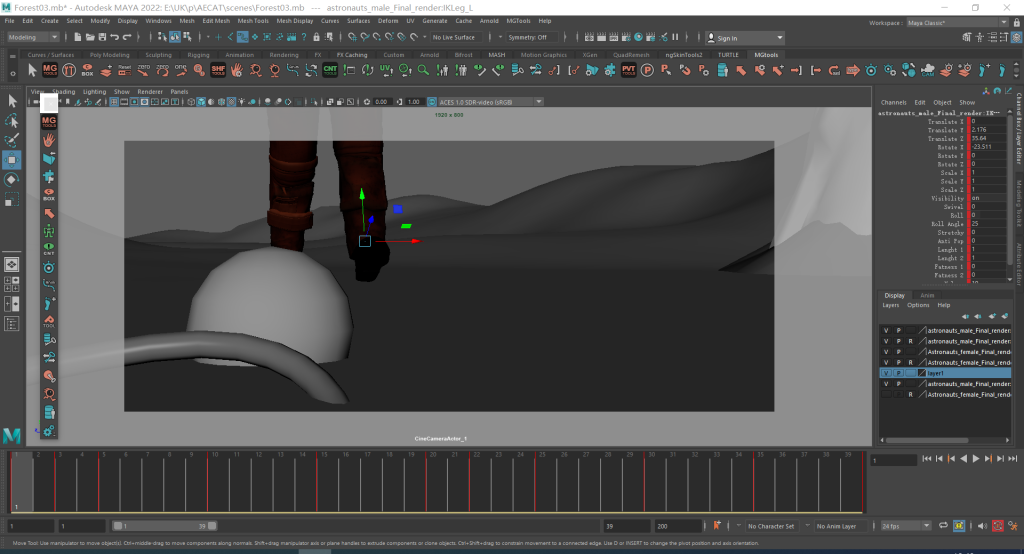The height and width of the screenshot is (554, 1024).
Task: Click the set key icon in the range bar
Action: pos(717,525)
